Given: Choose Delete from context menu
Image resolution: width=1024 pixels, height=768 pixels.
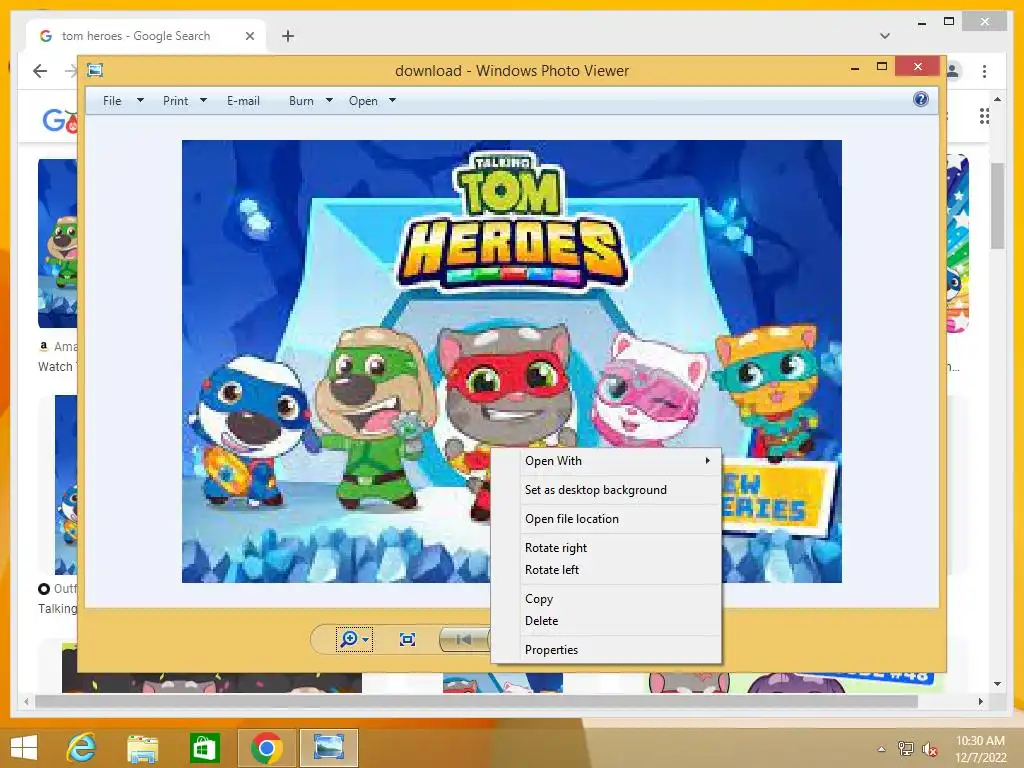Looking at the screenshot, I should (x=606, y=620).
